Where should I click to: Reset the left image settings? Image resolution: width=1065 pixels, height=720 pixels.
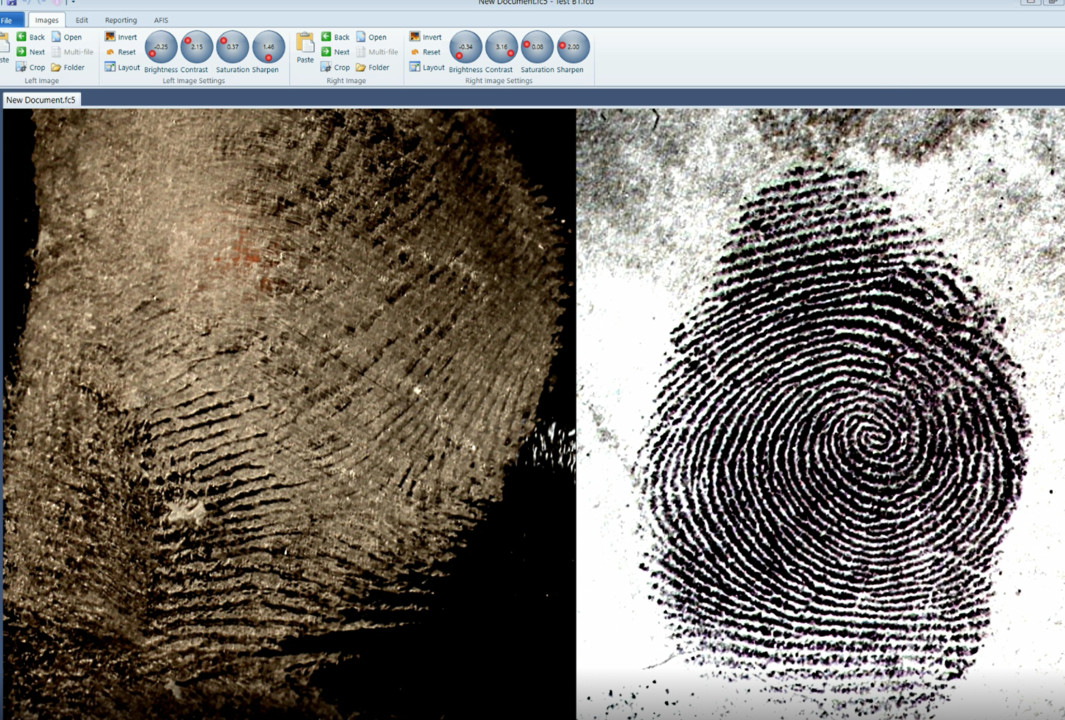[121, 52]
